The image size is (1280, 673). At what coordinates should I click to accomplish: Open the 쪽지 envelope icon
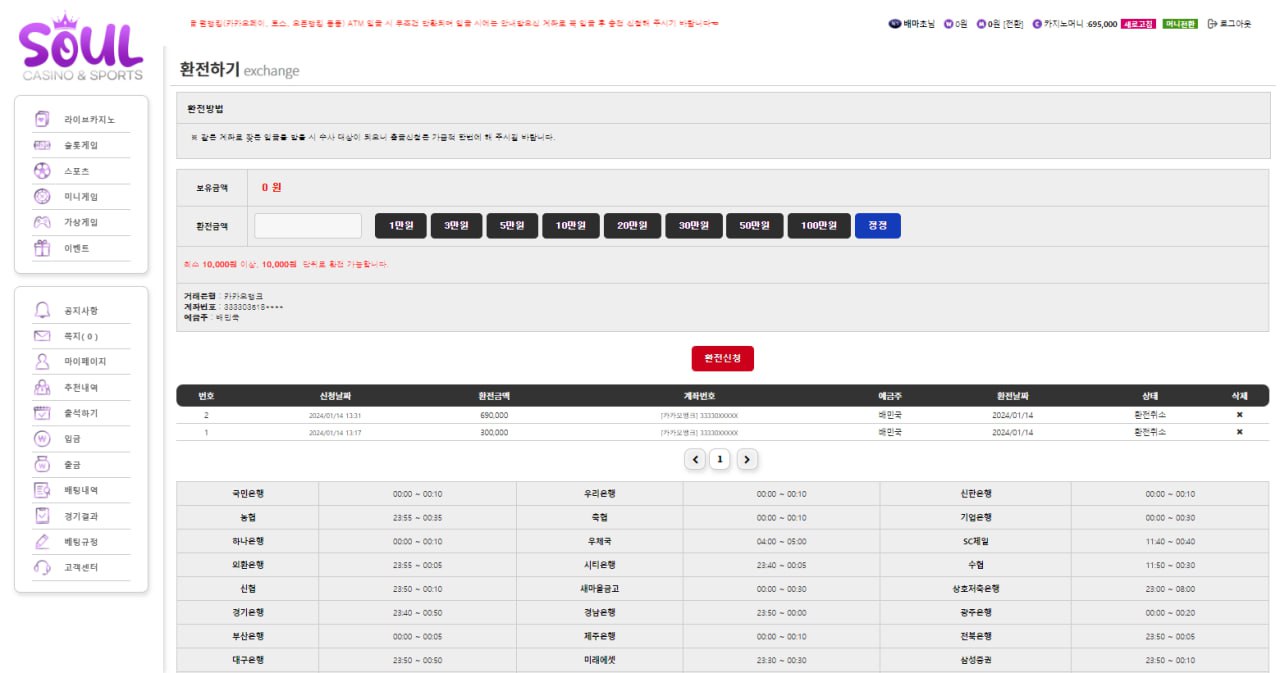[x=42, y=336]
